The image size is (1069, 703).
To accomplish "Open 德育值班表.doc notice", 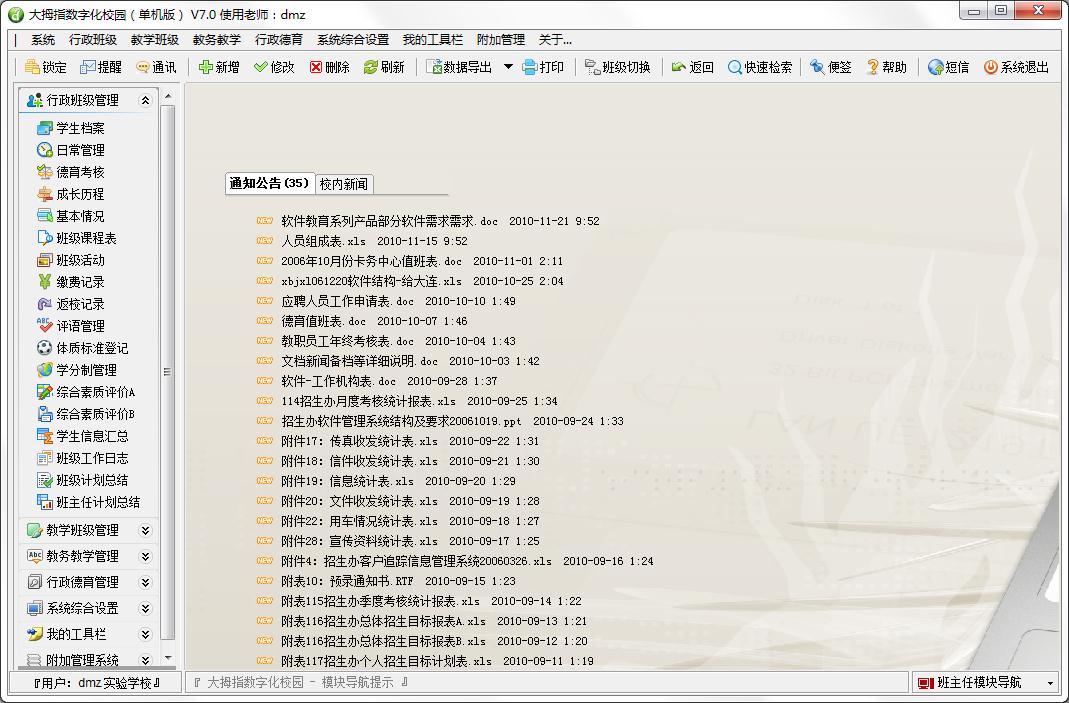I will point(323,320).
